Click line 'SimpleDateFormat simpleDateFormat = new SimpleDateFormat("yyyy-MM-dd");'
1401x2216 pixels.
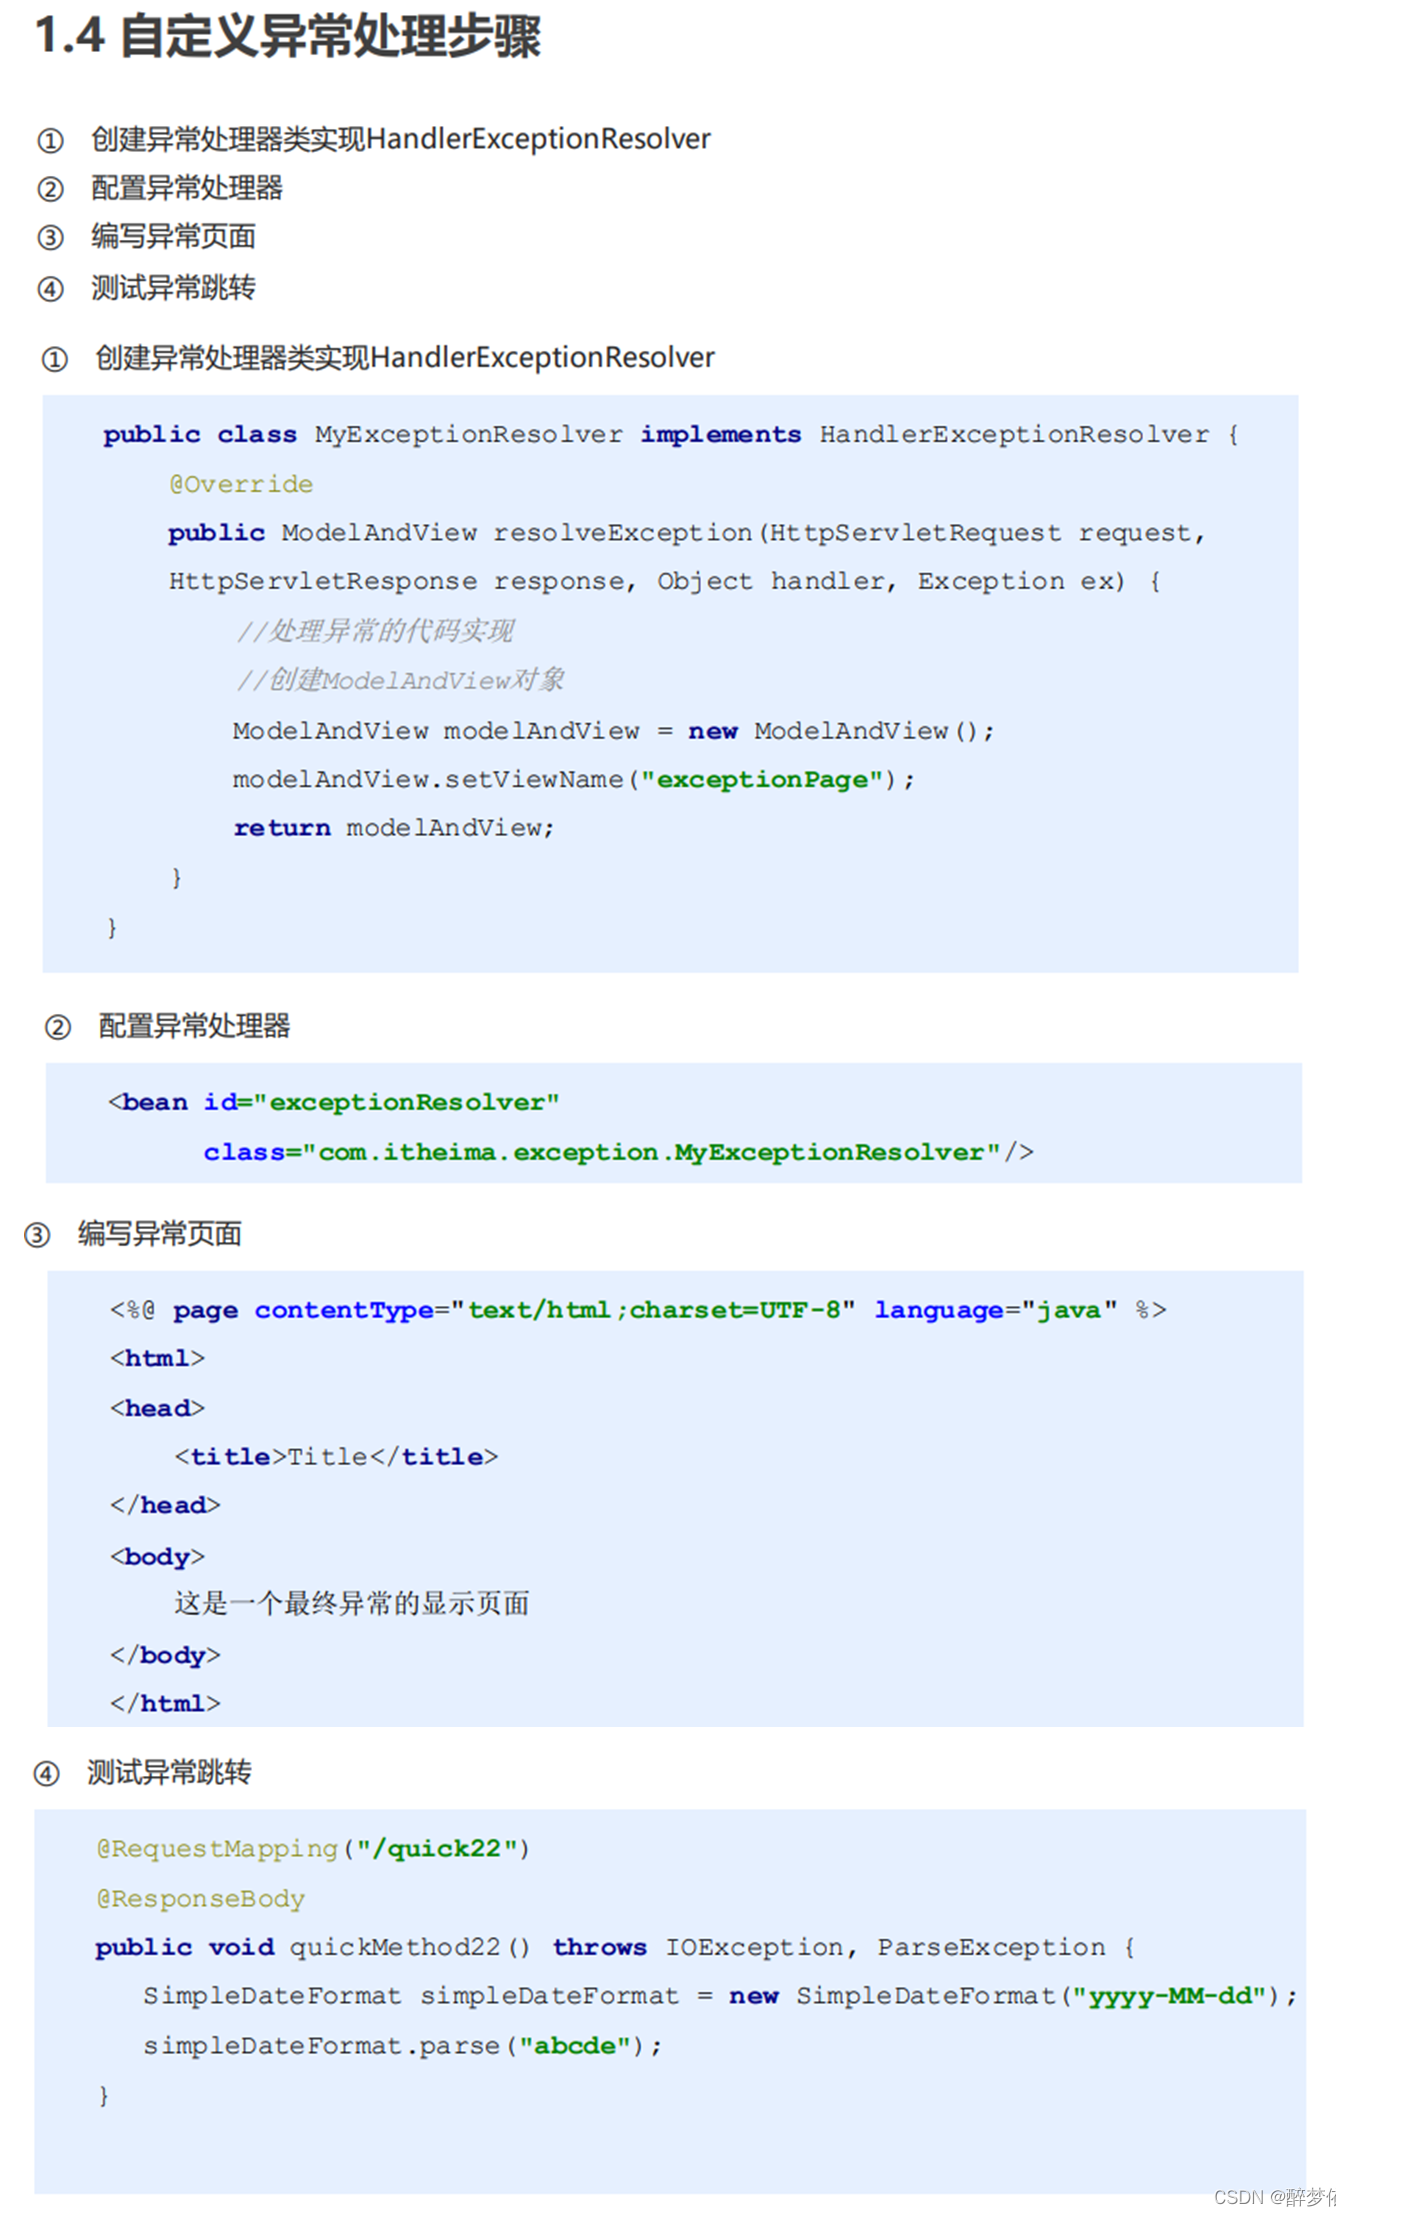coord(720,1996)
